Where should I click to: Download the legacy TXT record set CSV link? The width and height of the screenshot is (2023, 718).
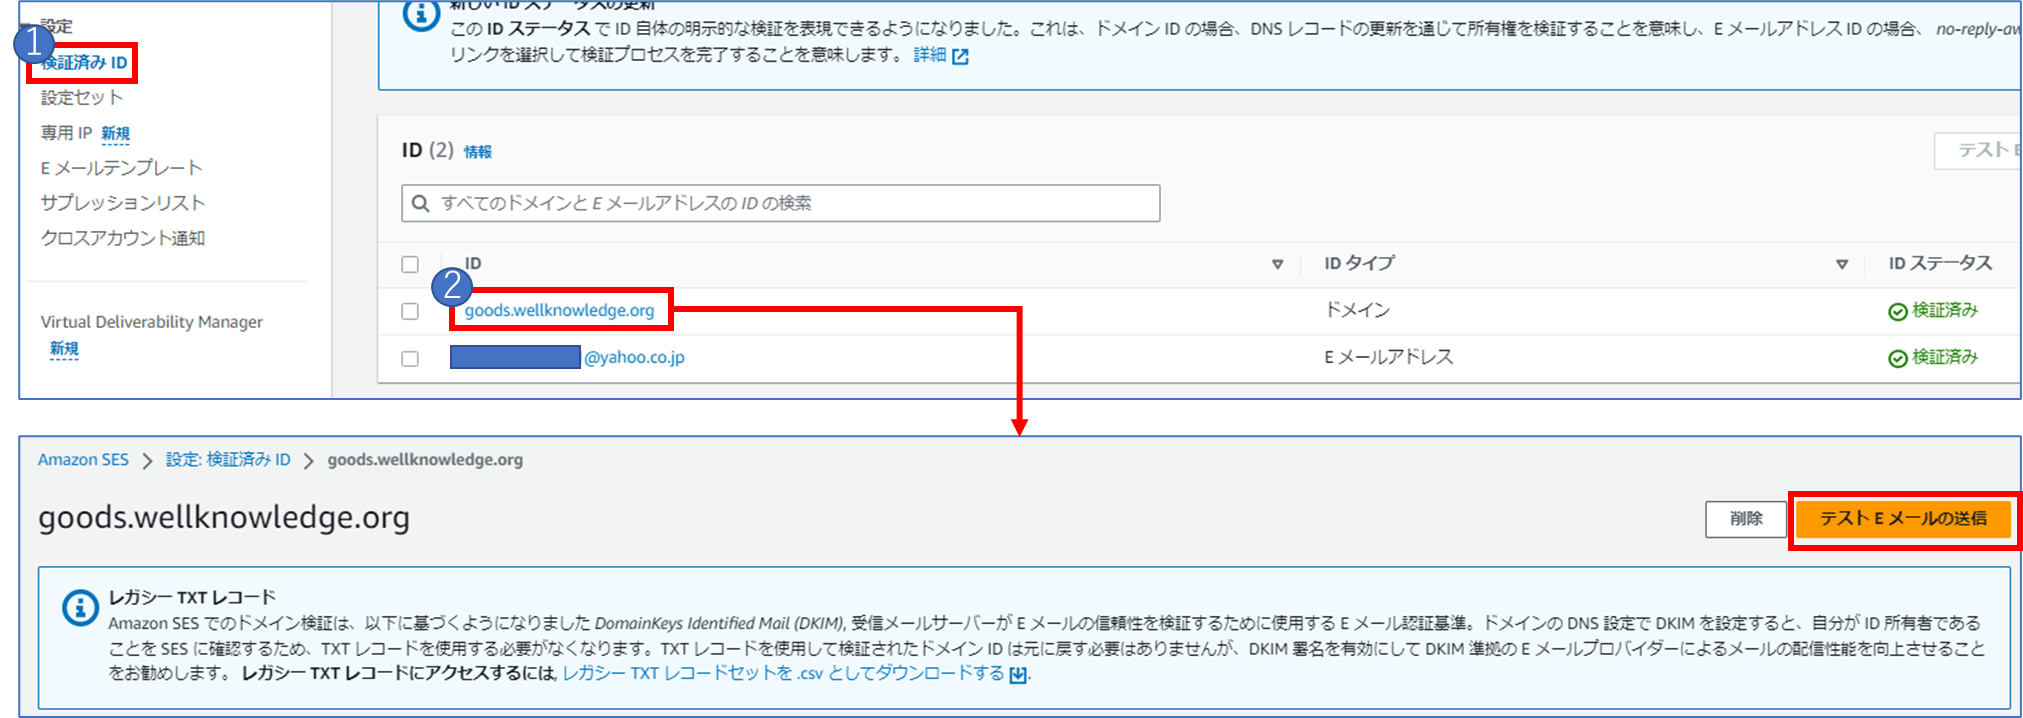coord(783,673)
